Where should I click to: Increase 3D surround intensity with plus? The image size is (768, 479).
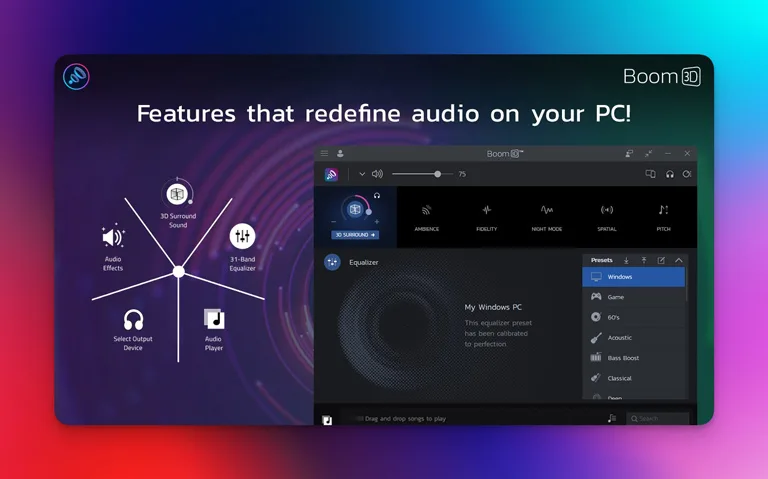point(377,222)
